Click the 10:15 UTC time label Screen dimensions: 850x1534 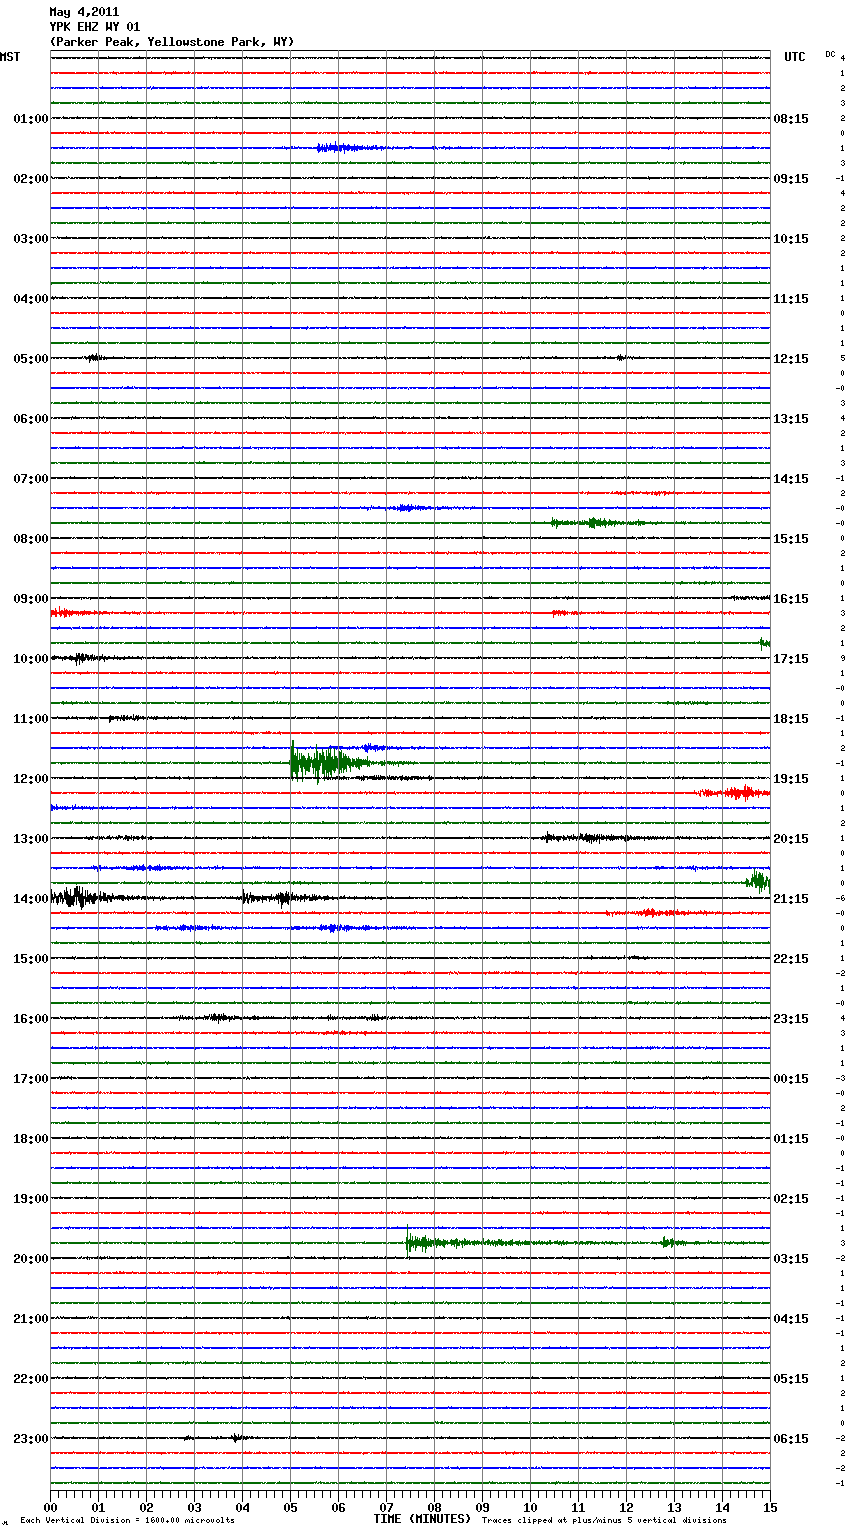pyautogui.click(x=791, y=238)
